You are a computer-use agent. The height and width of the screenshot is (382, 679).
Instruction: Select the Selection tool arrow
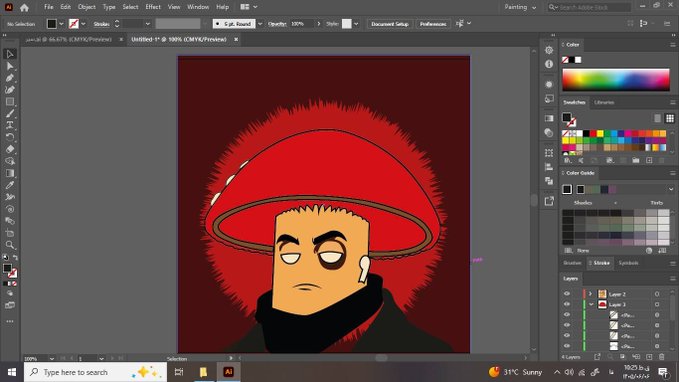(10, 54)
